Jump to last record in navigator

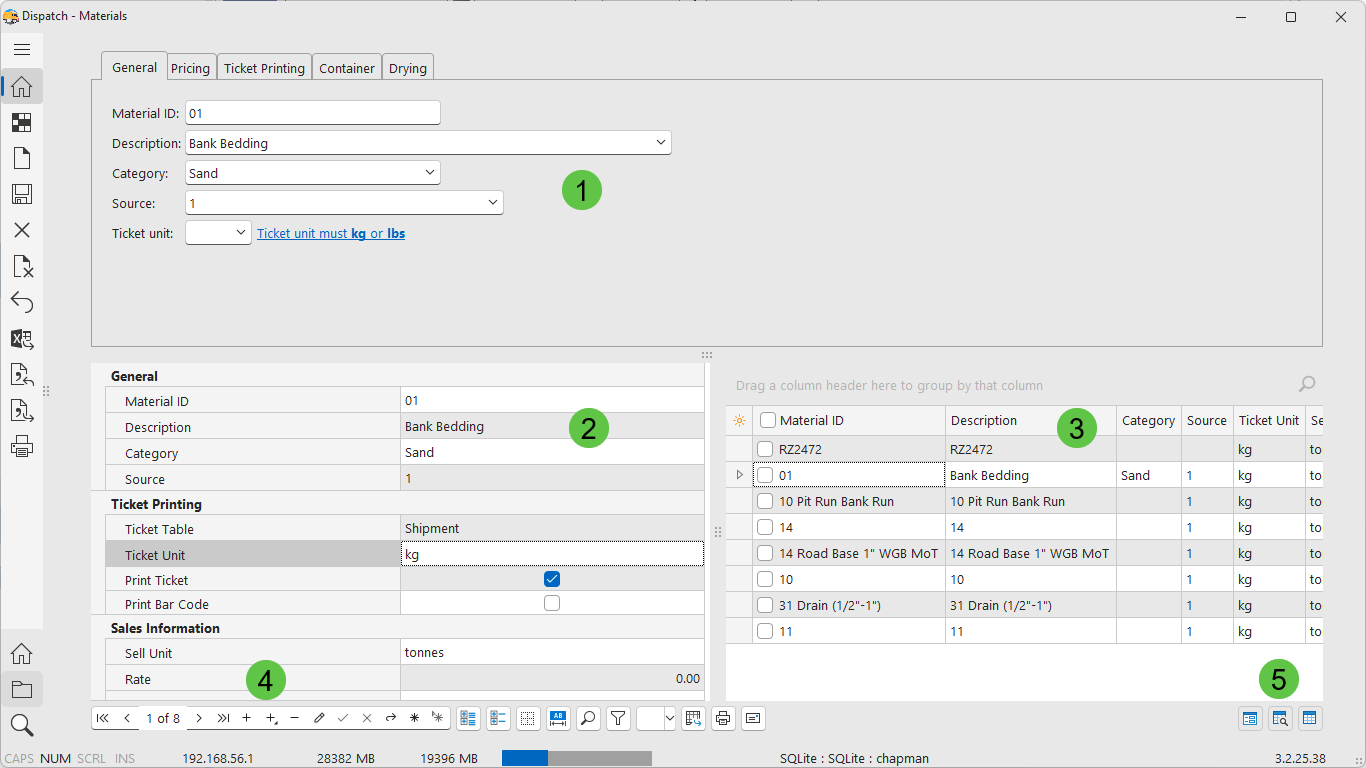click(223, 718)
